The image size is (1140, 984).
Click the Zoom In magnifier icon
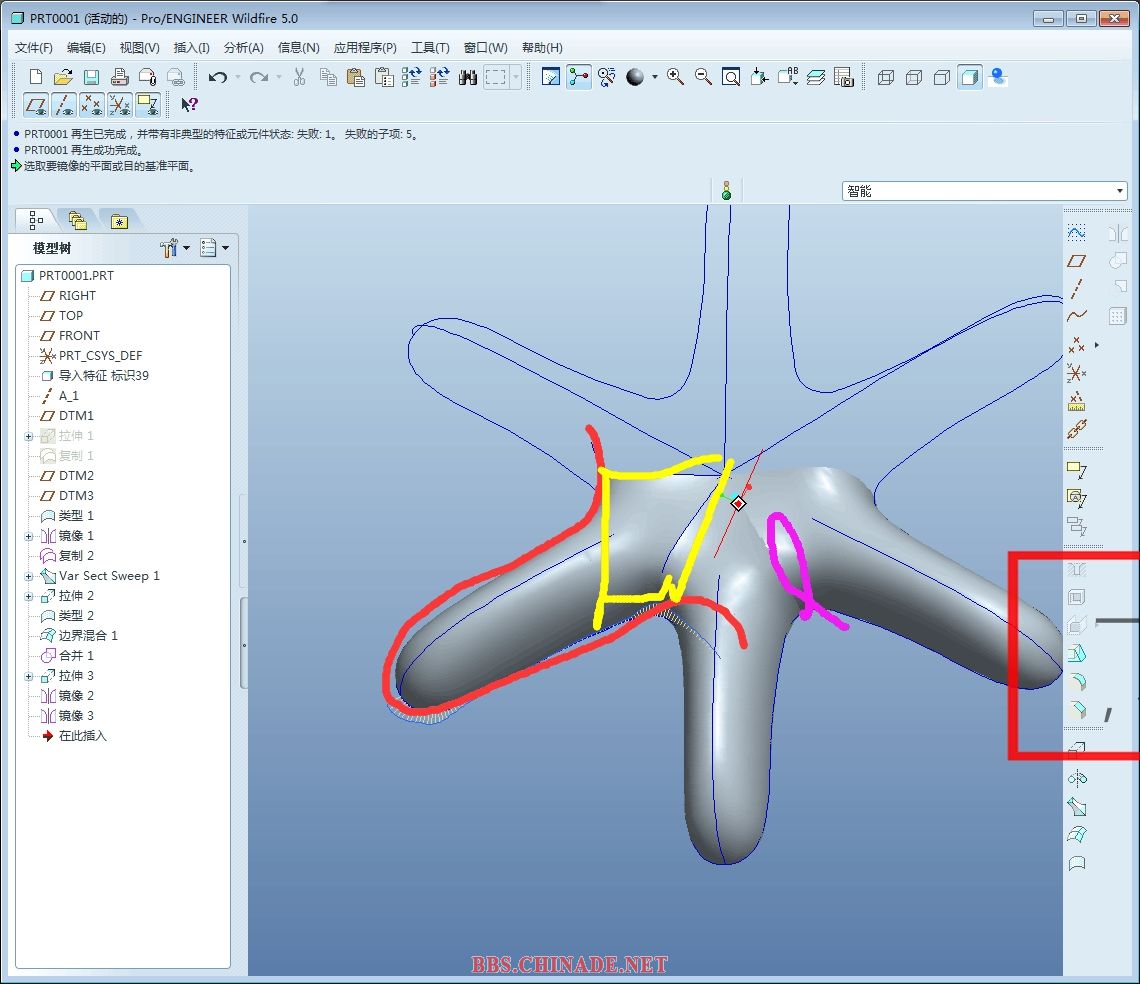[675, 77]
